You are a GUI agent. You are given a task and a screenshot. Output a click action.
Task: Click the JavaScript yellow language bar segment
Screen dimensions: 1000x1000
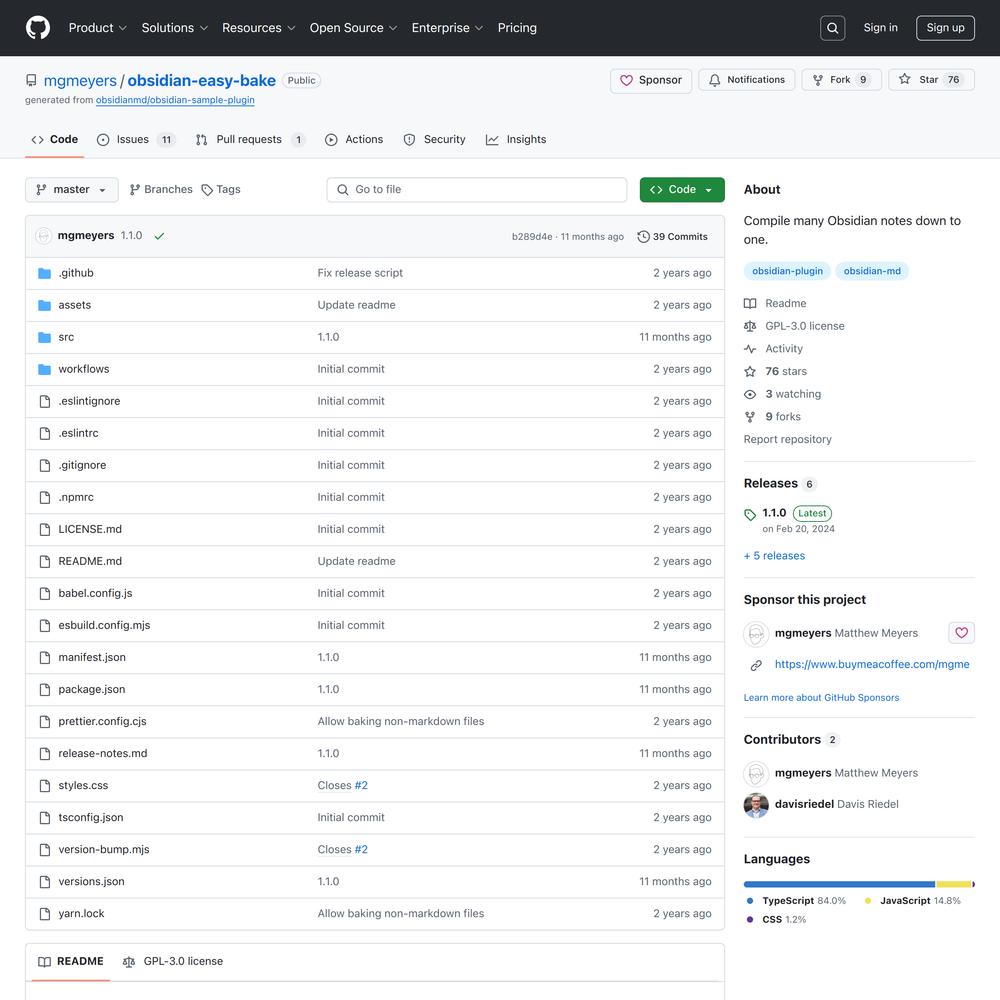953,885
